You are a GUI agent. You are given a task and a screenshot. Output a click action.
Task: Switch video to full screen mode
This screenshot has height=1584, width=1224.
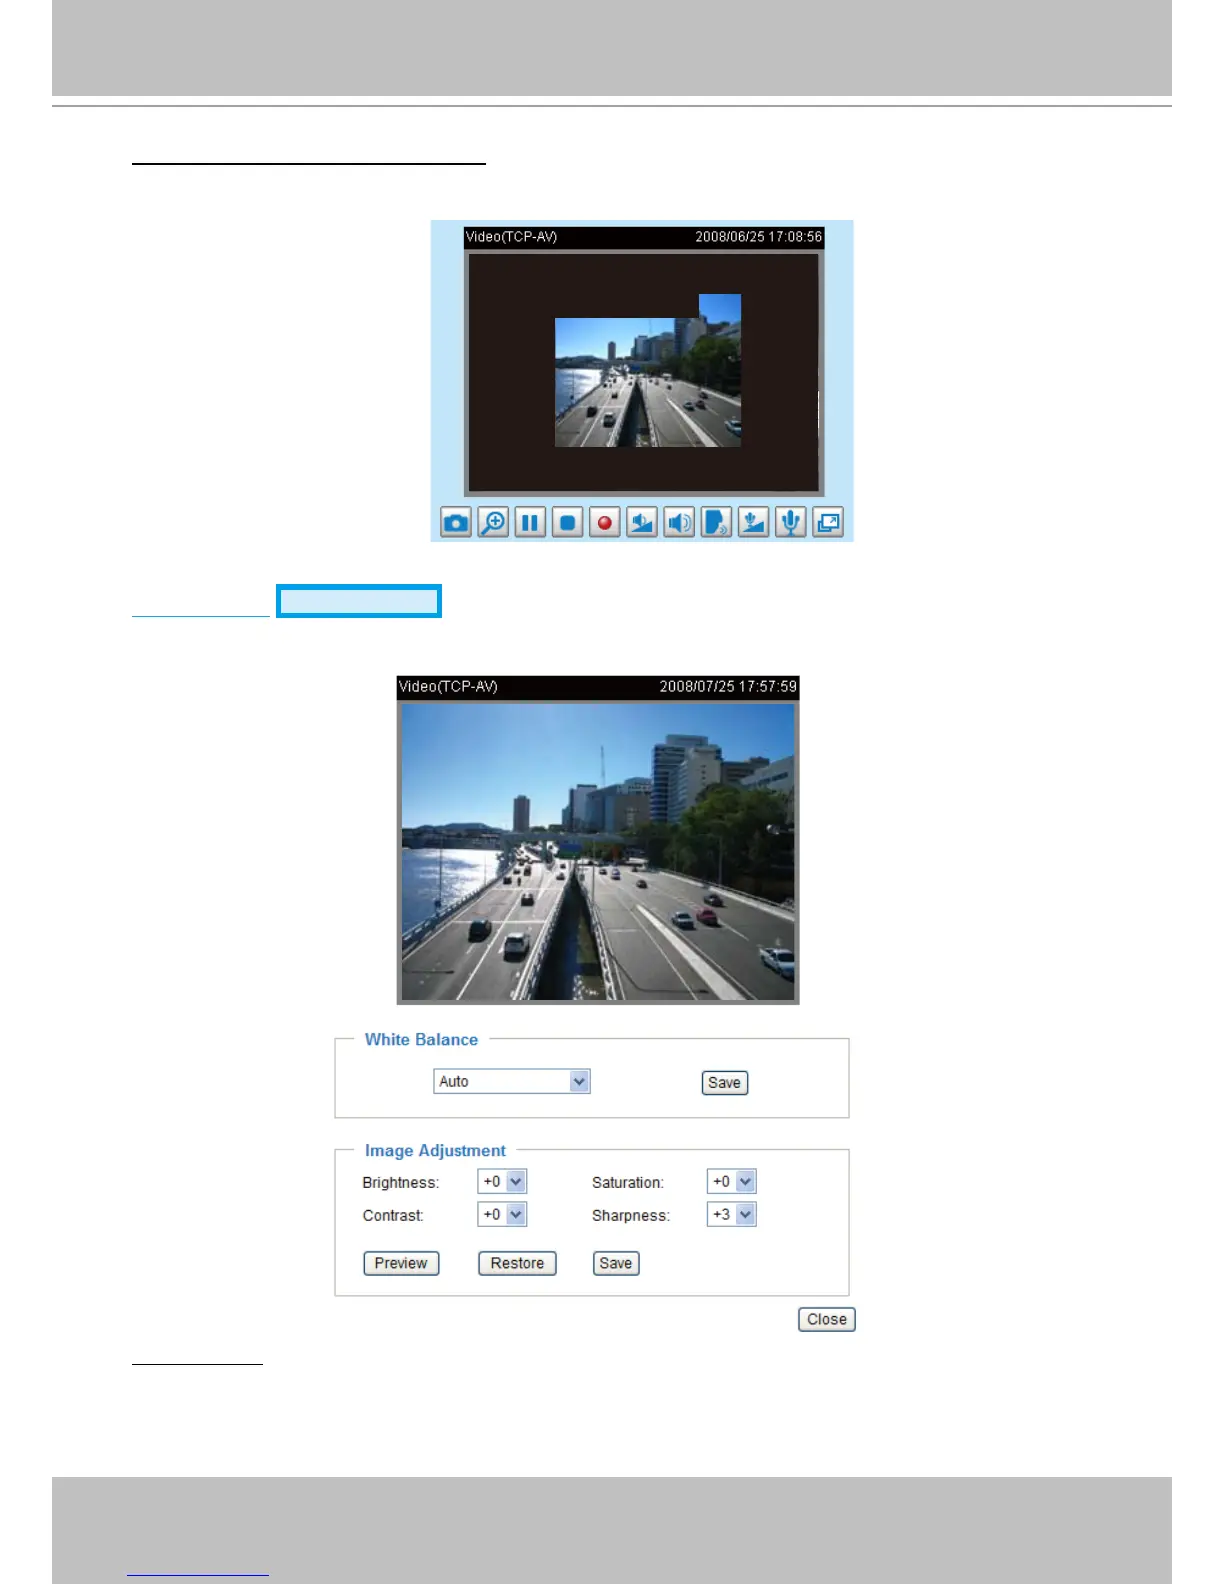point(828,522)
